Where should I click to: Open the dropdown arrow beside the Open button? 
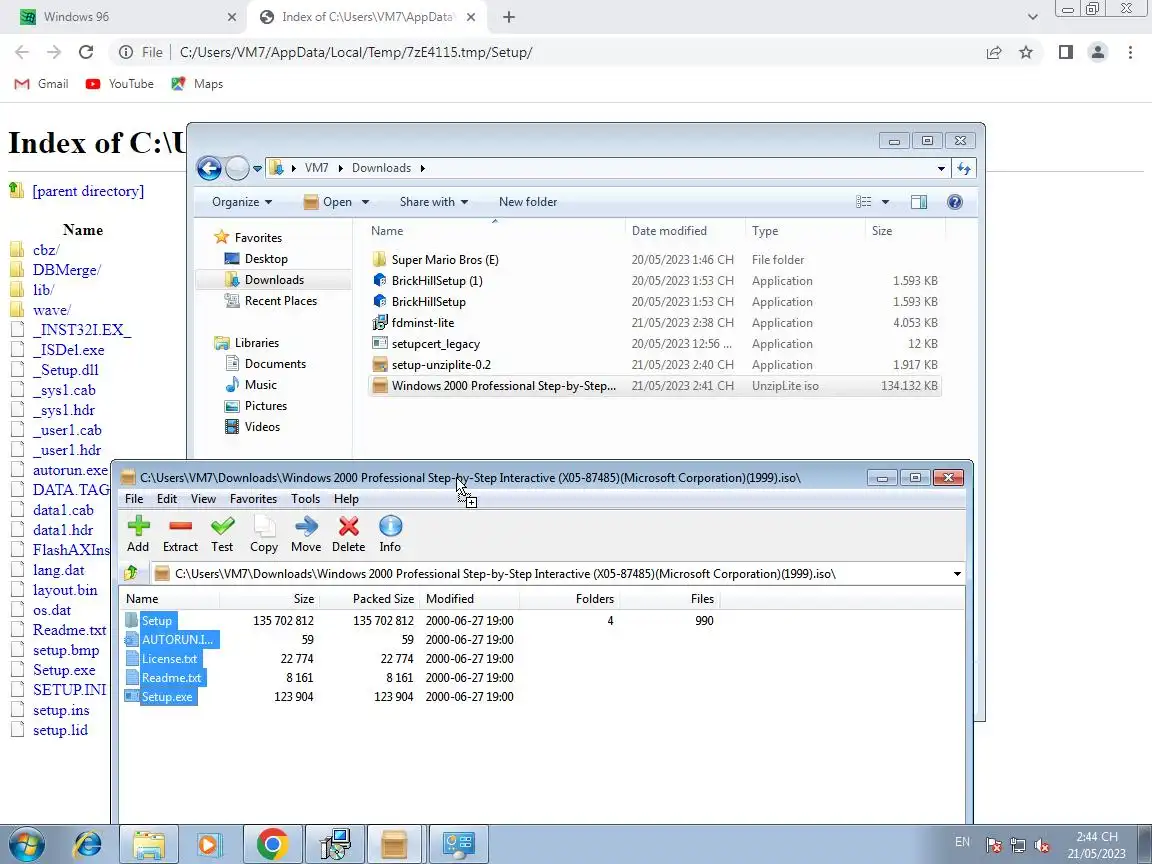[x=365, y=202]
